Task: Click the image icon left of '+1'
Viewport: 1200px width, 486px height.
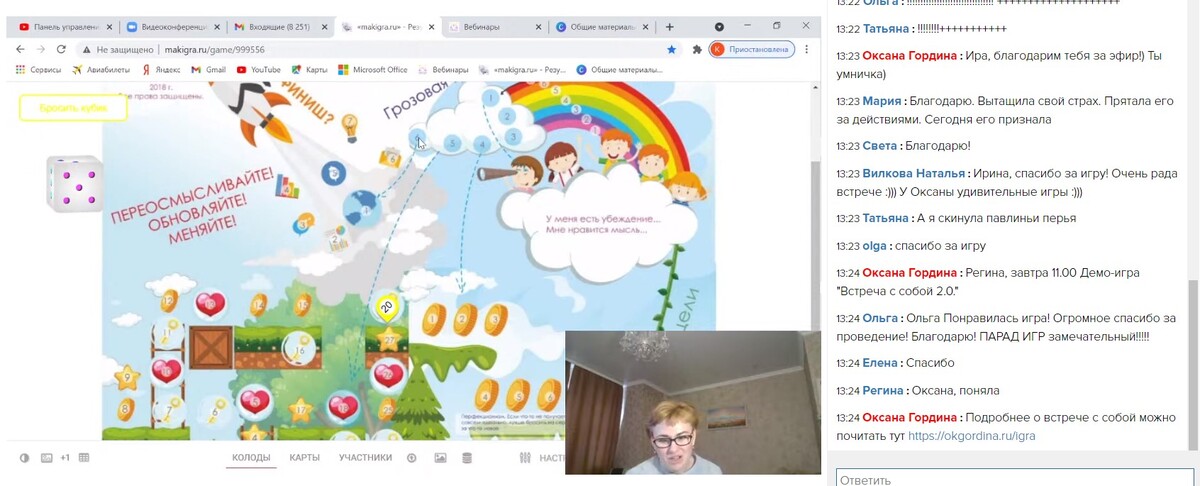Action: (46, 458)
